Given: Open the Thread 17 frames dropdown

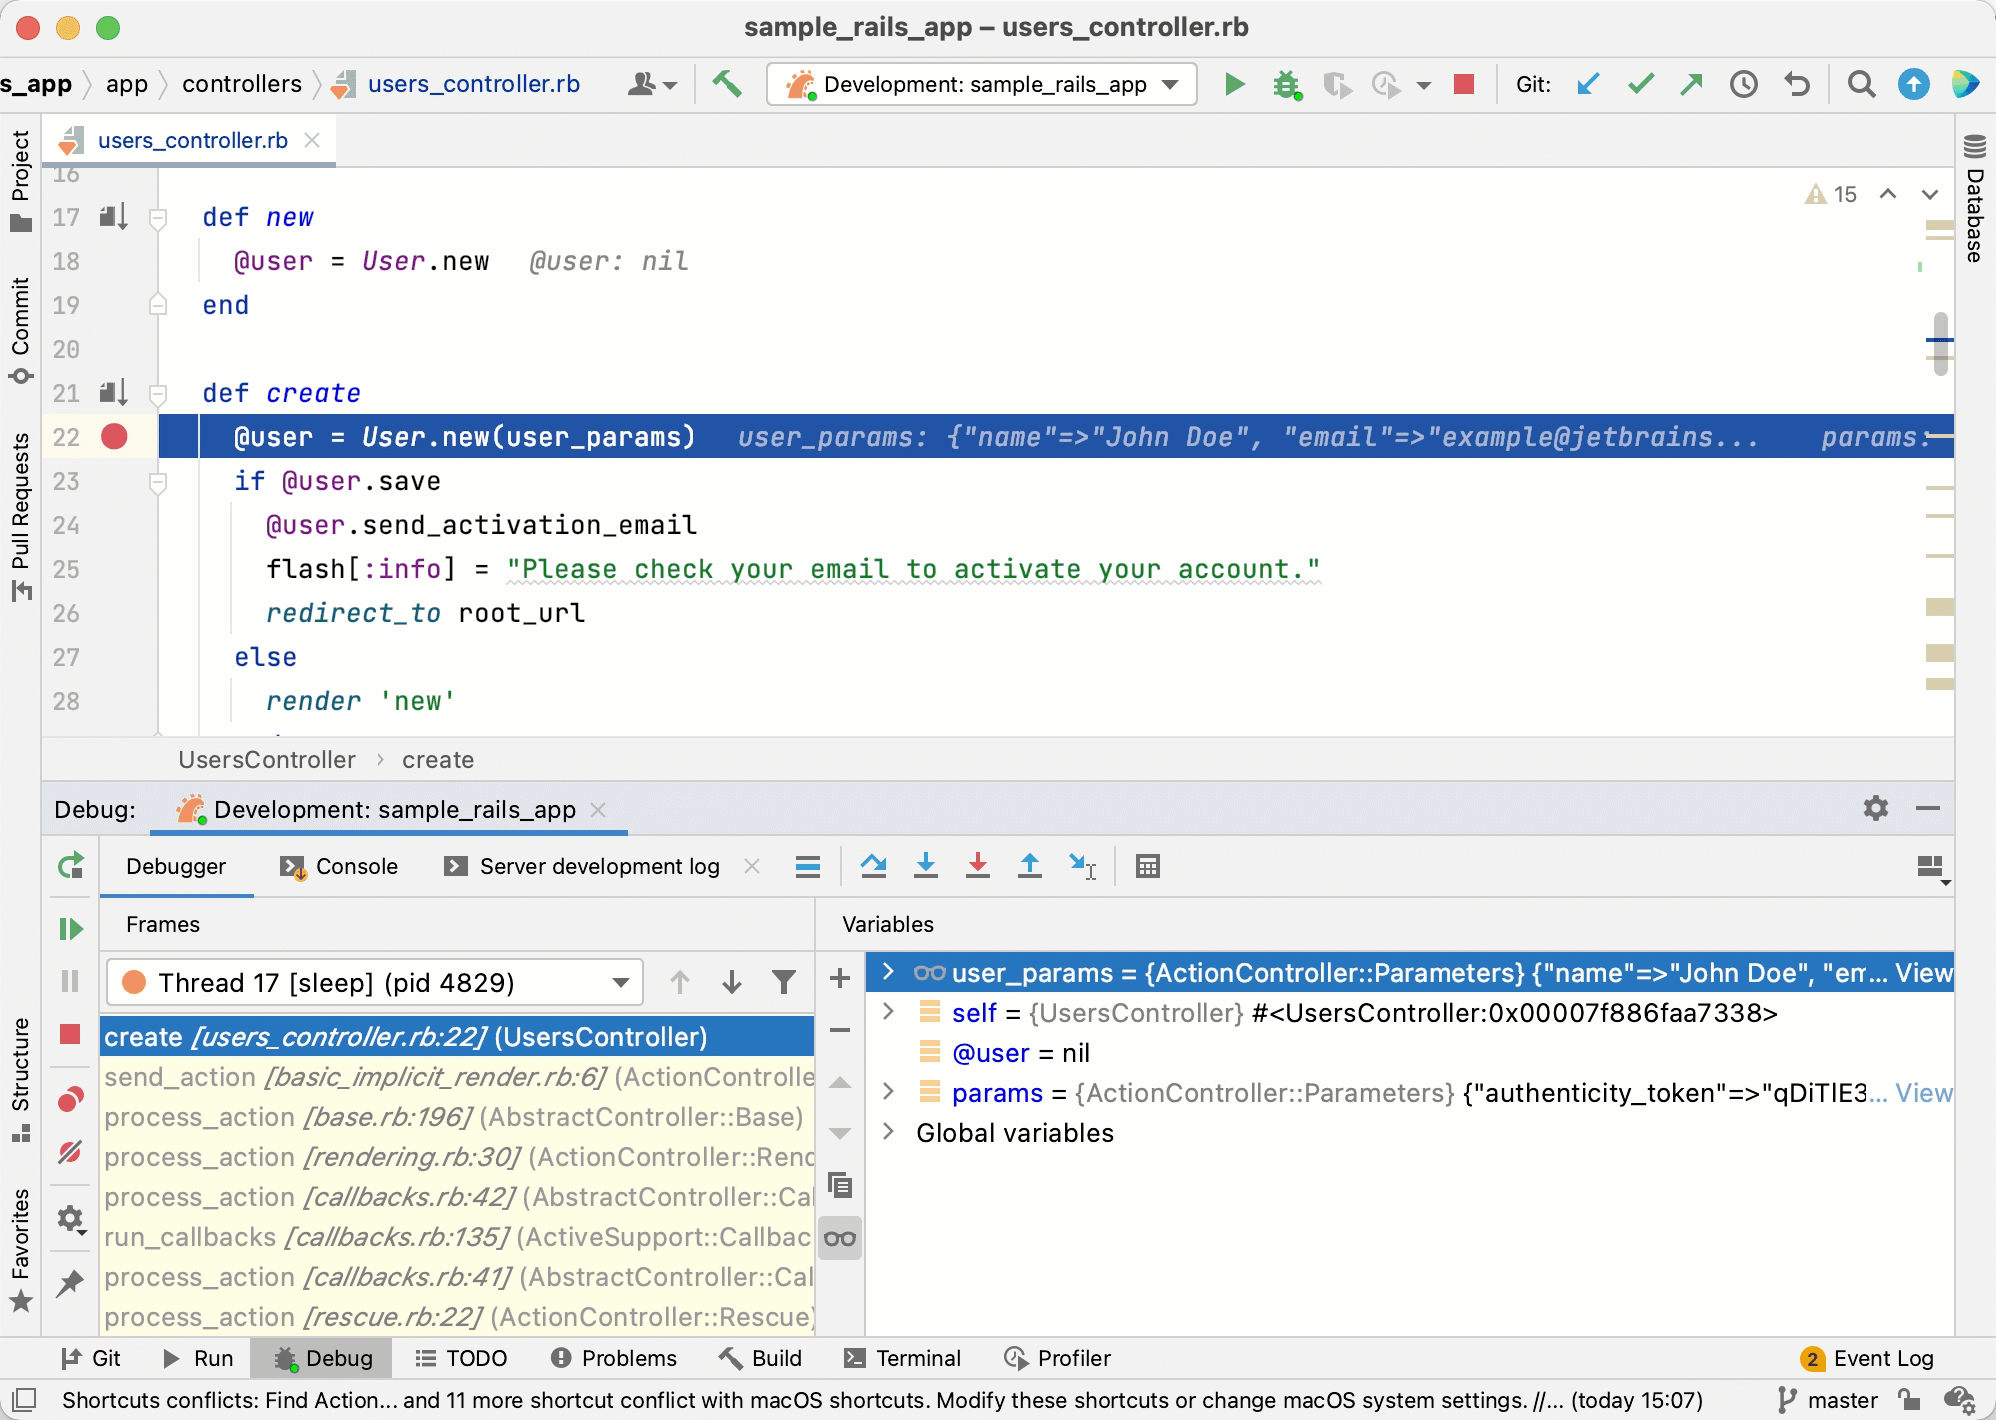Looking at the screenshot, I should 621,982.
